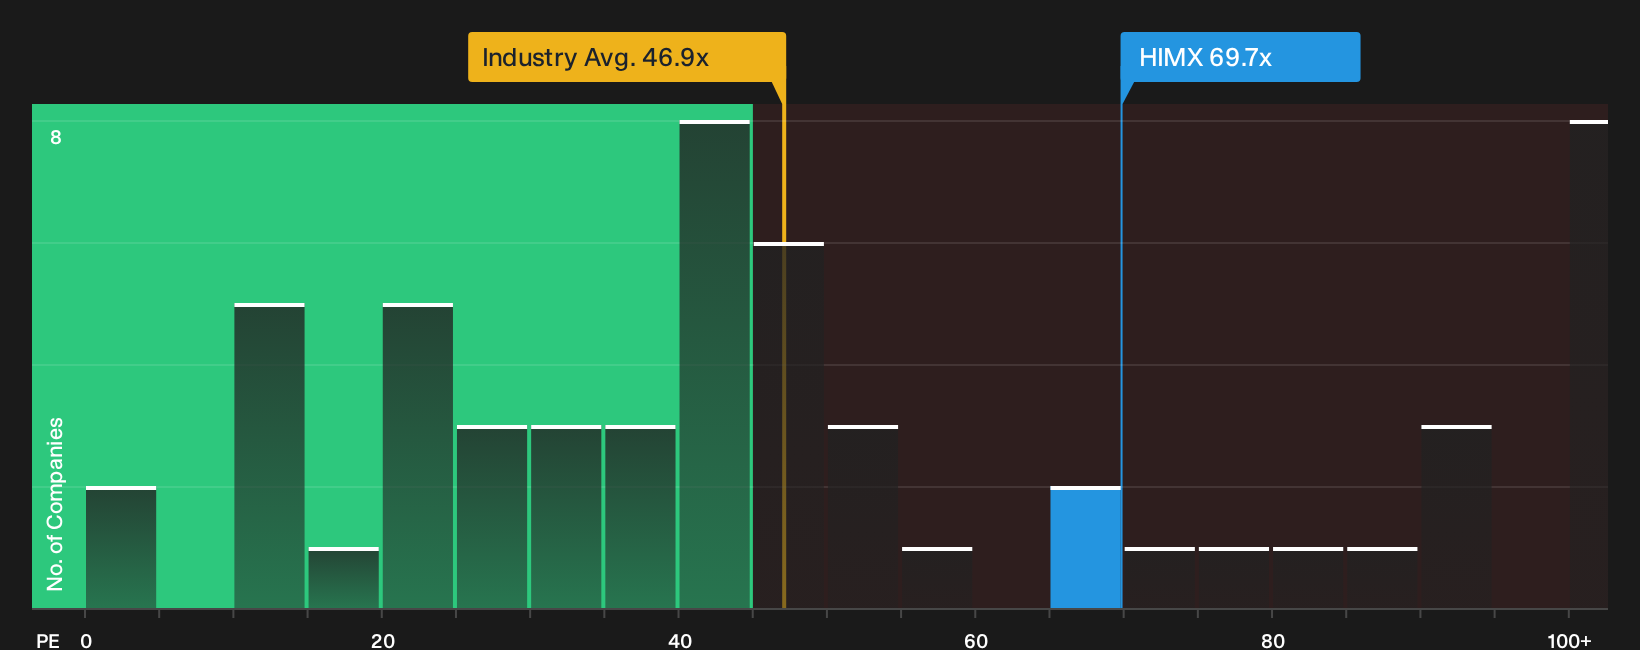Select the bar at PE 35-40
This screenshot has width=1640, height=650.
tap(640, 517)
